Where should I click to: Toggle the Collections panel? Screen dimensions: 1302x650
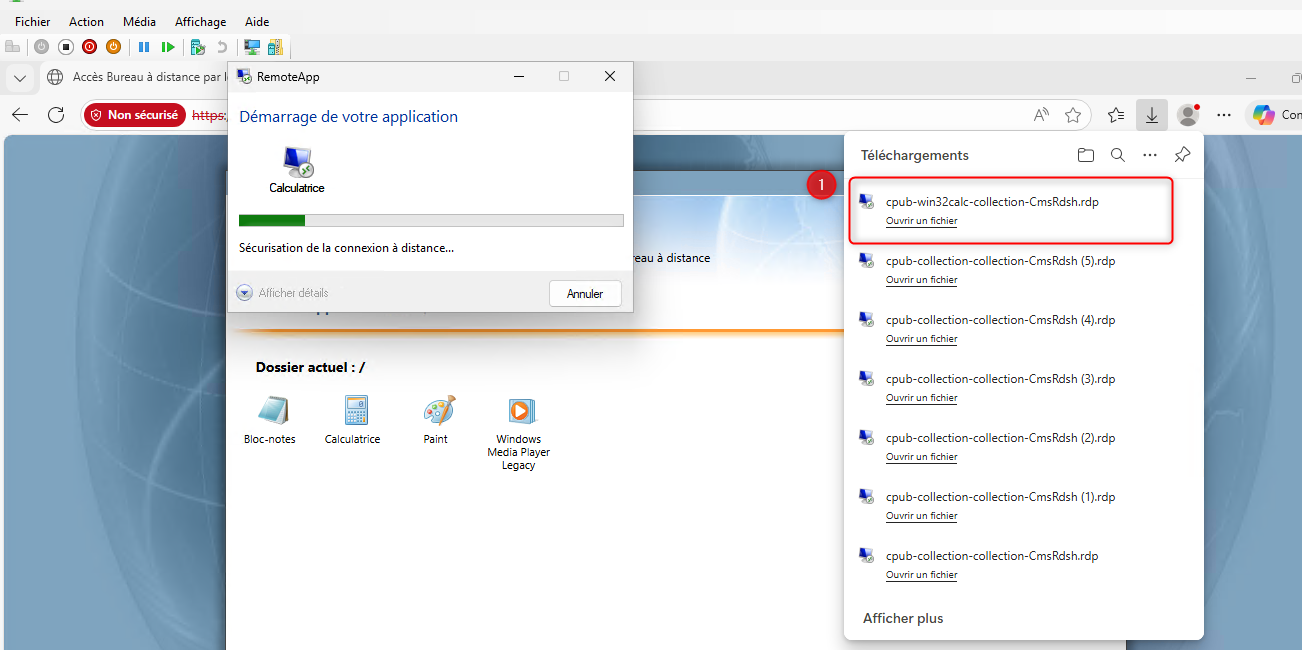click(x=1115, y=115)
